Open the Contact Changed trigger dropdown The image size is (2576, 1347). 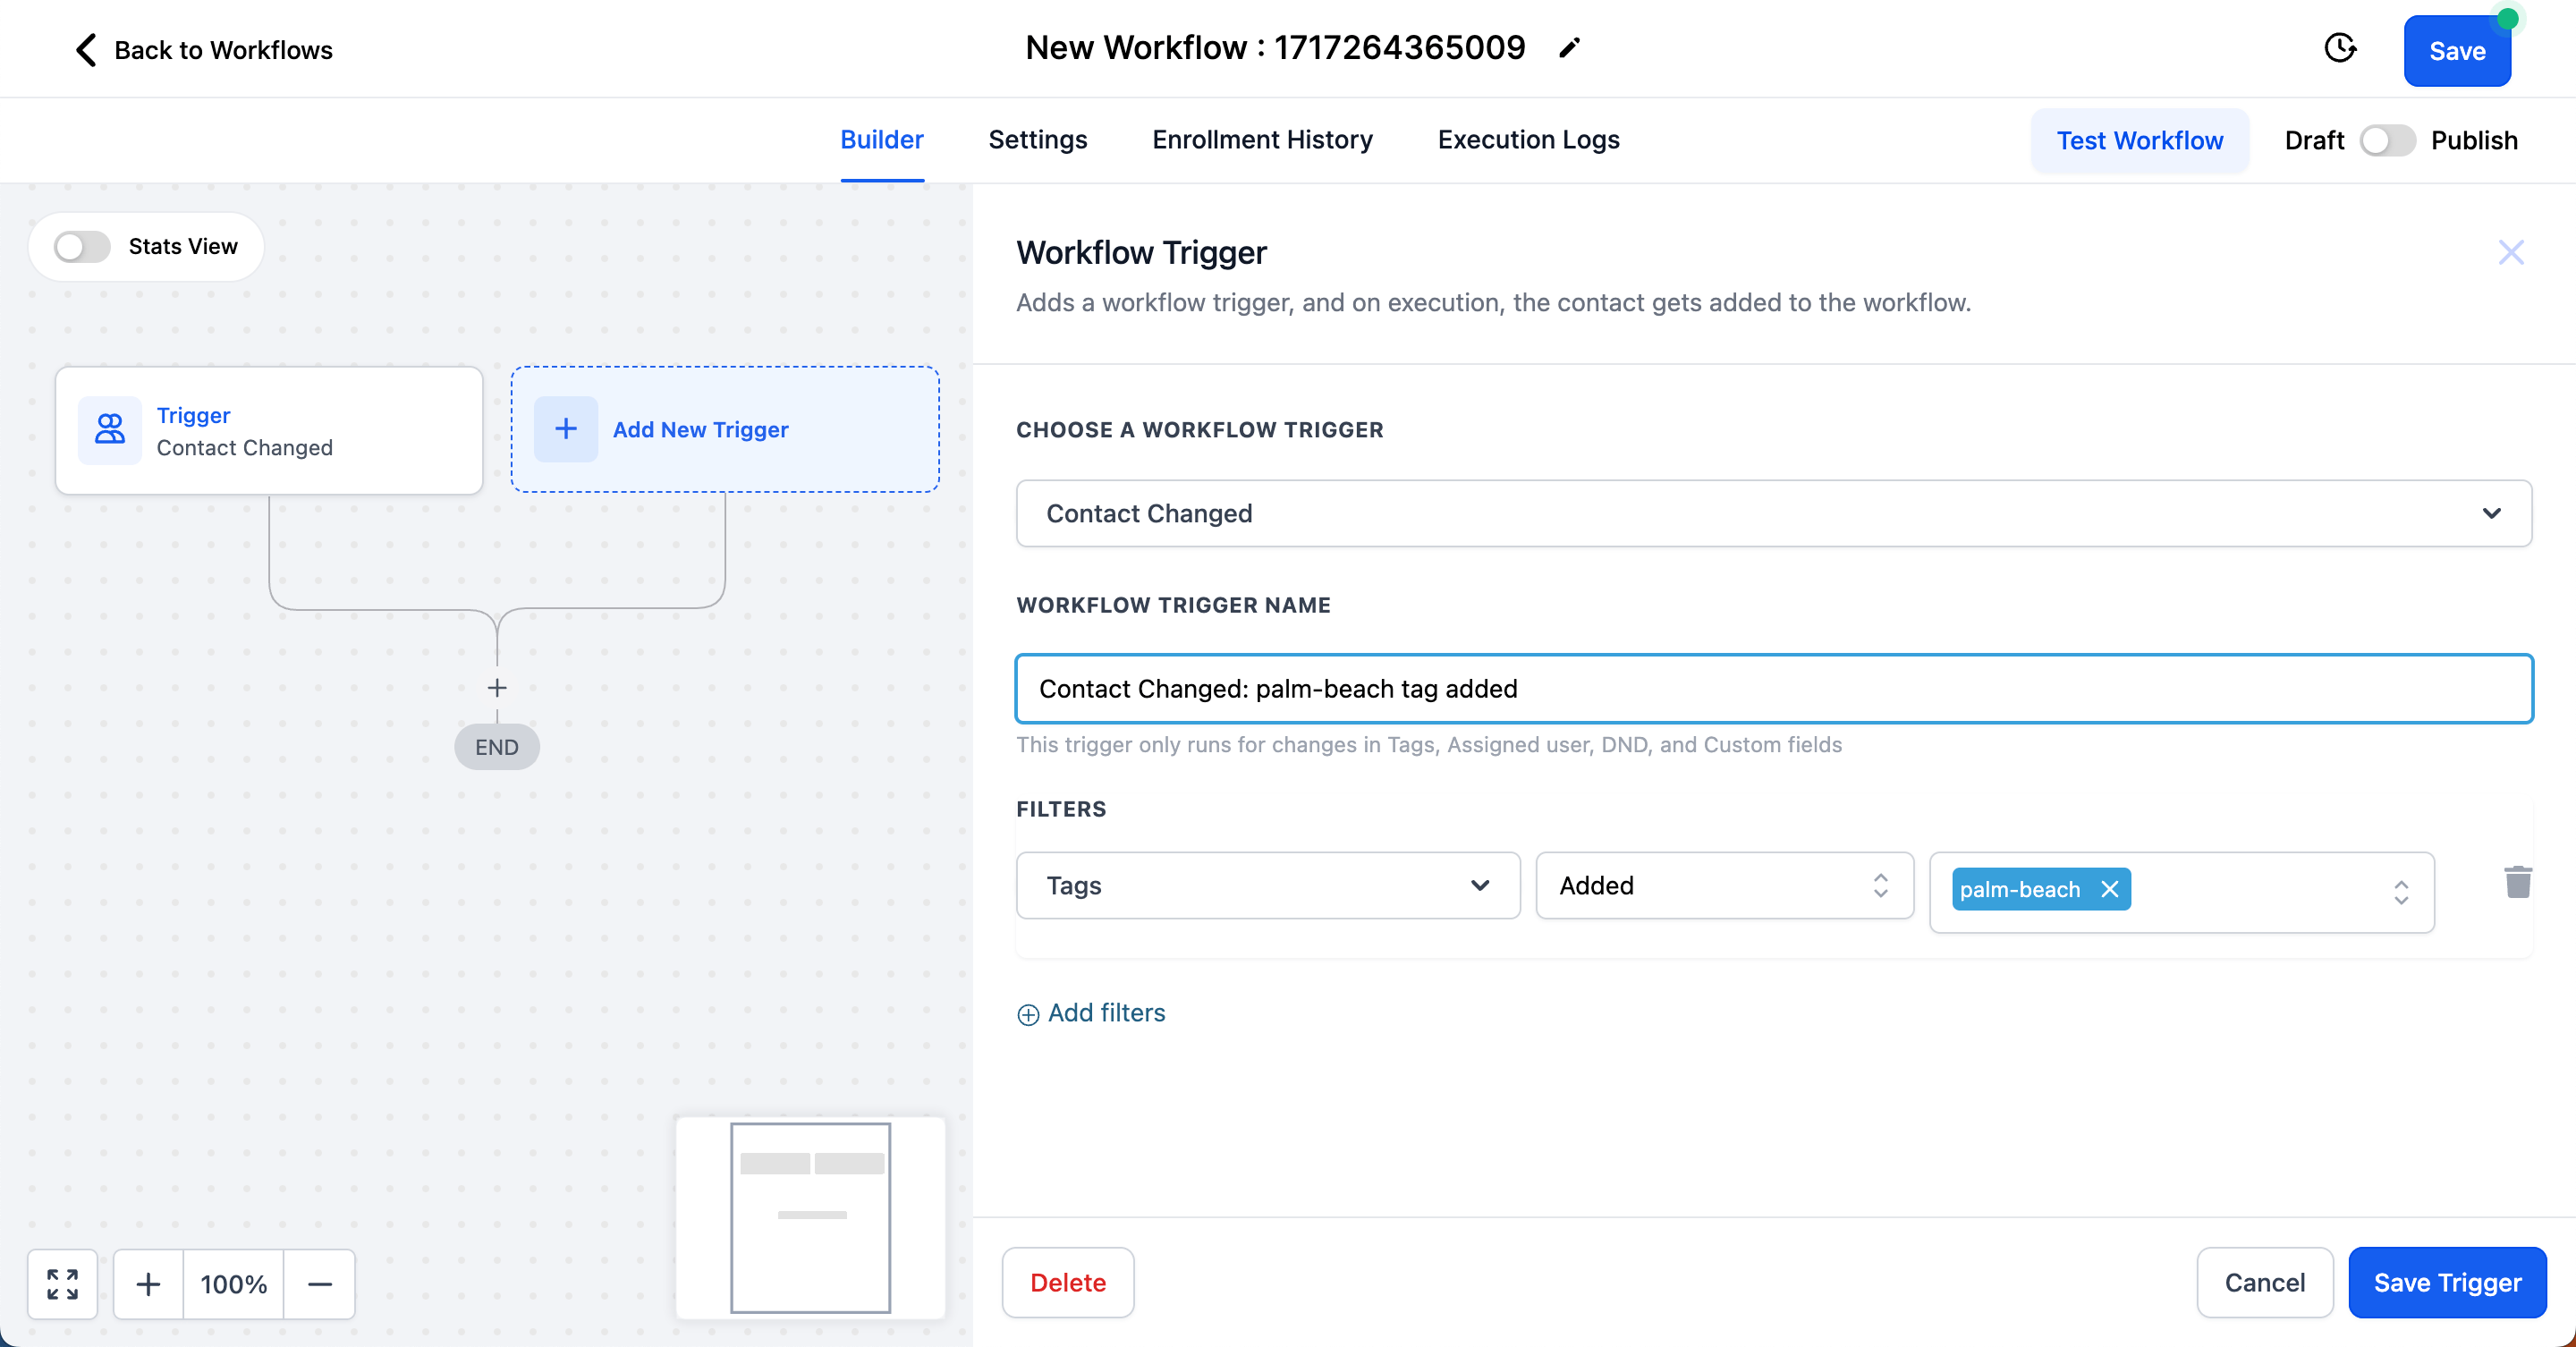1773,513
